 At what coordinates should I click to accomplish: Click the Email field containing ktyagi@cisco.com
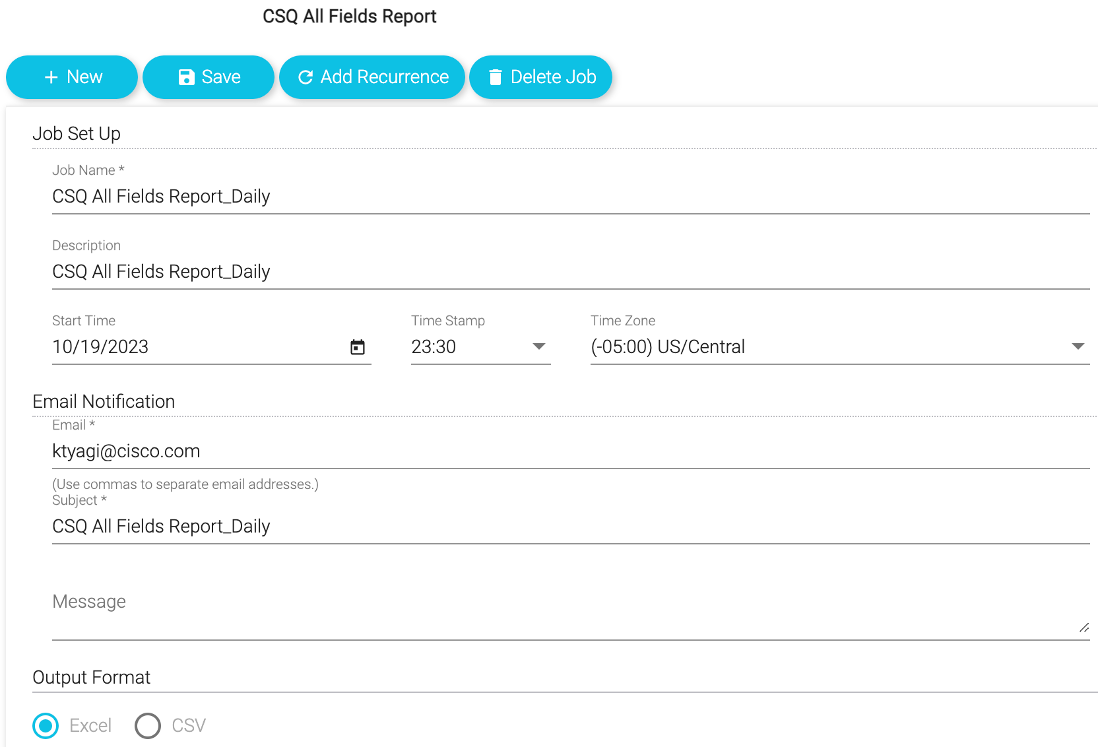570,451
